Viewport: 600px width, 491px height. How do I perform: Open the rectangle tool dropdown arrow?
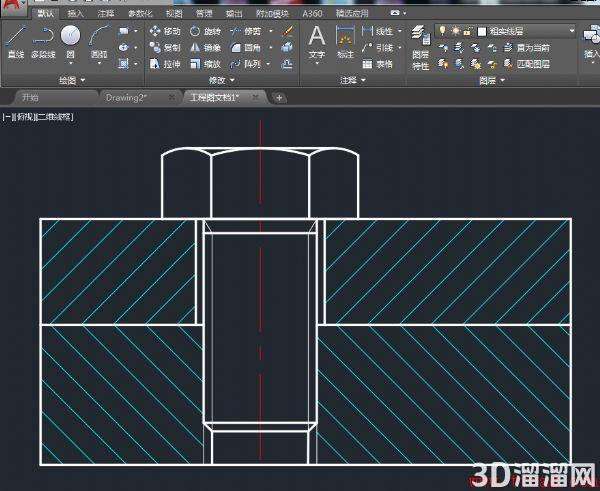pyautogui.click(x=136, y=31)
